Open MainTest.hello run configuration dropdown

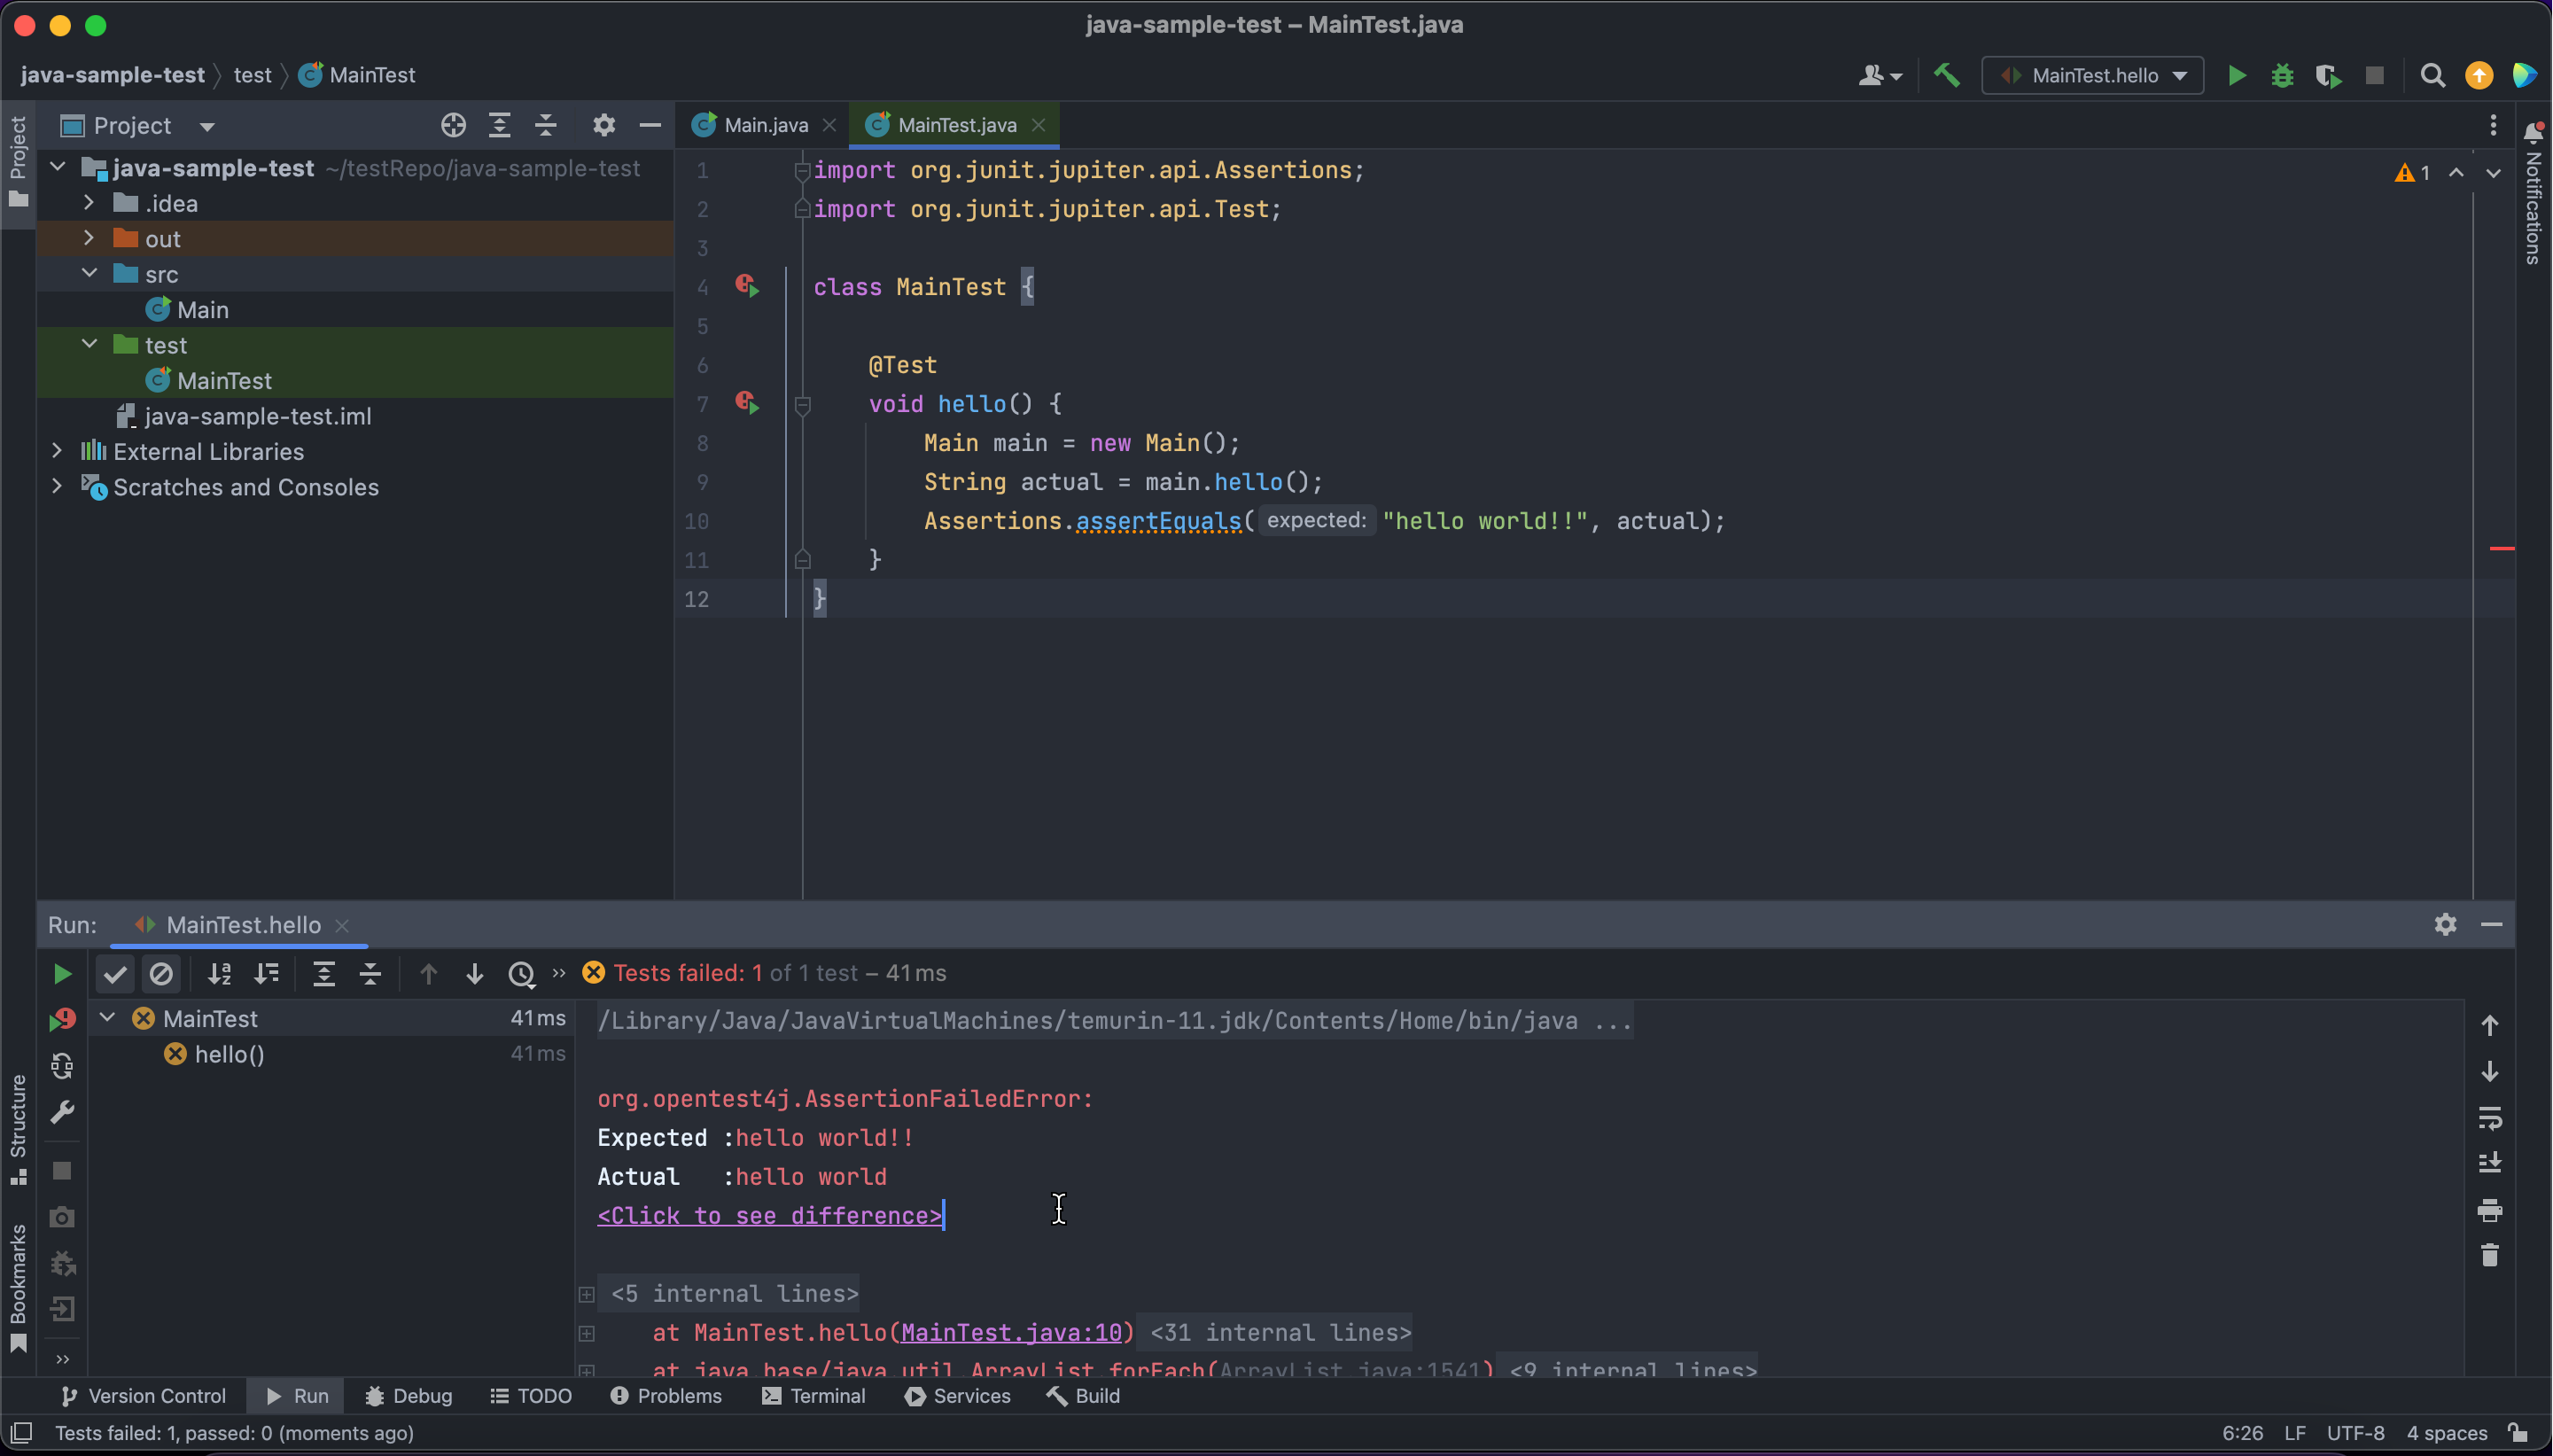pyautogui.click(x=2093, y=76)
